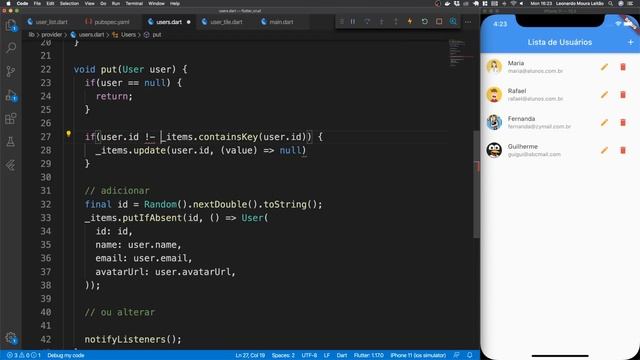Click the editor vertical scrollbar

[x=476, y=184]
